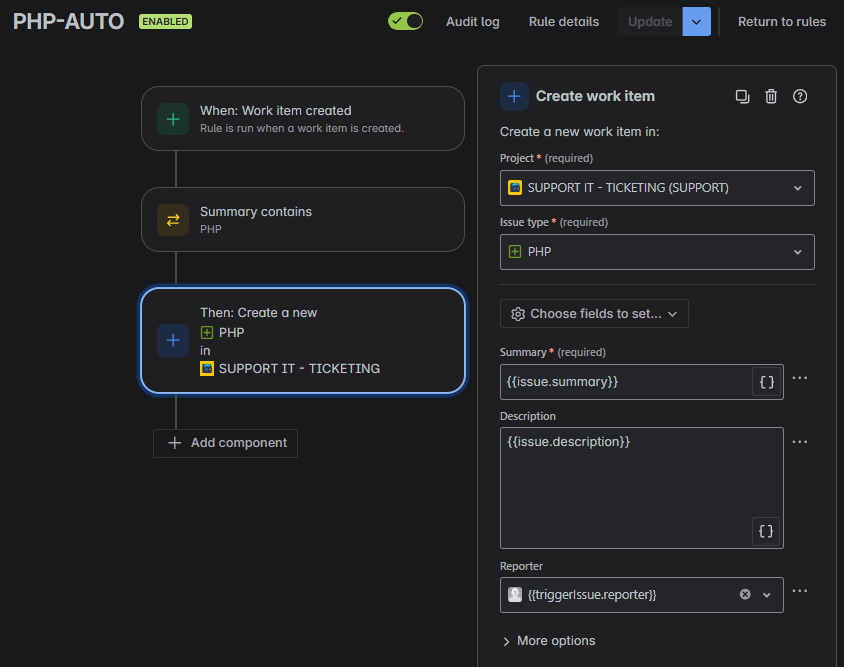Duplicate the Create work item component
This screenshot has height=667, width=844.
[742, 96]
